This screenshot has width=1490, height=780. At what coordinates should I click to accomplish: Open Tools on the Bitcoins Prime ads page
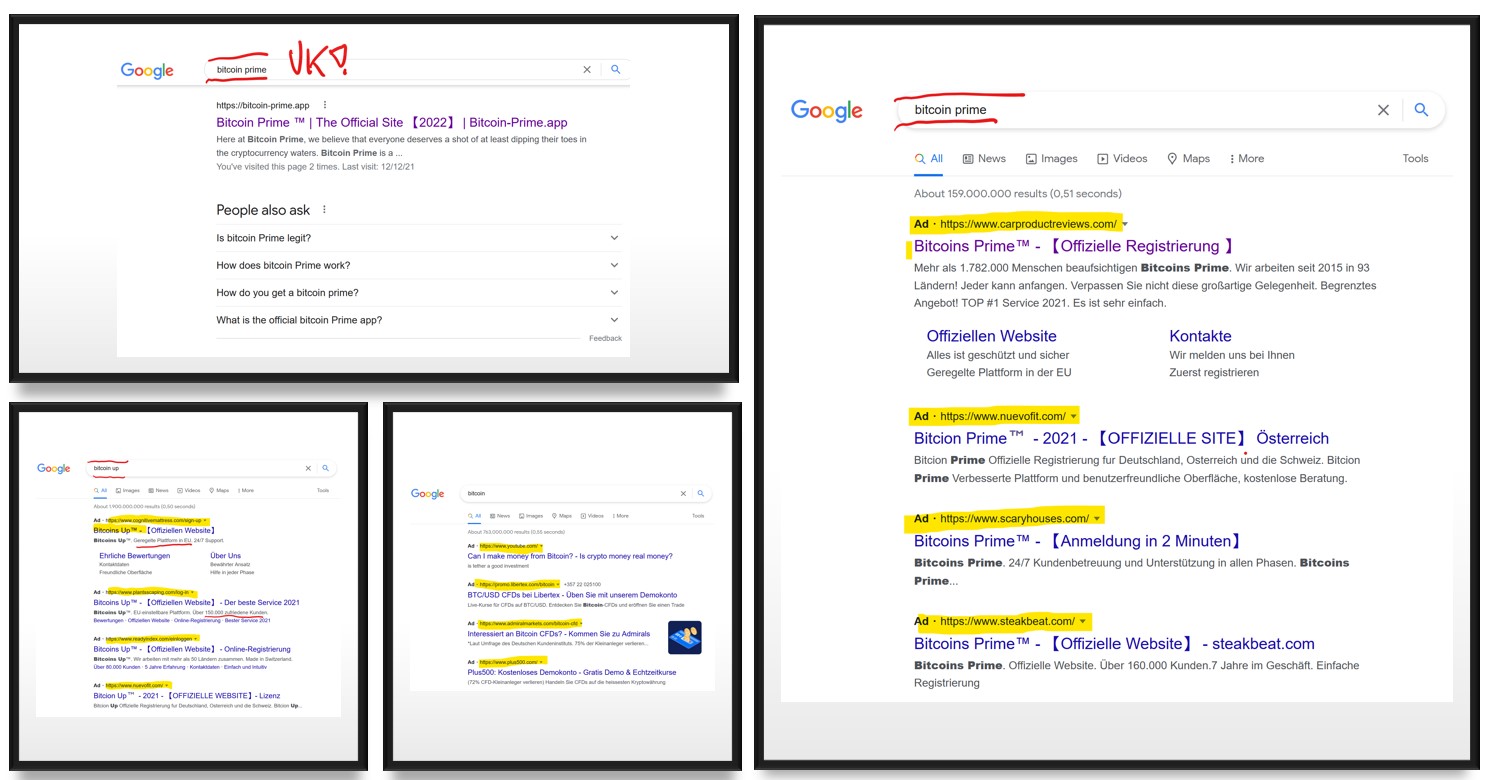[x=1415, y=158]
